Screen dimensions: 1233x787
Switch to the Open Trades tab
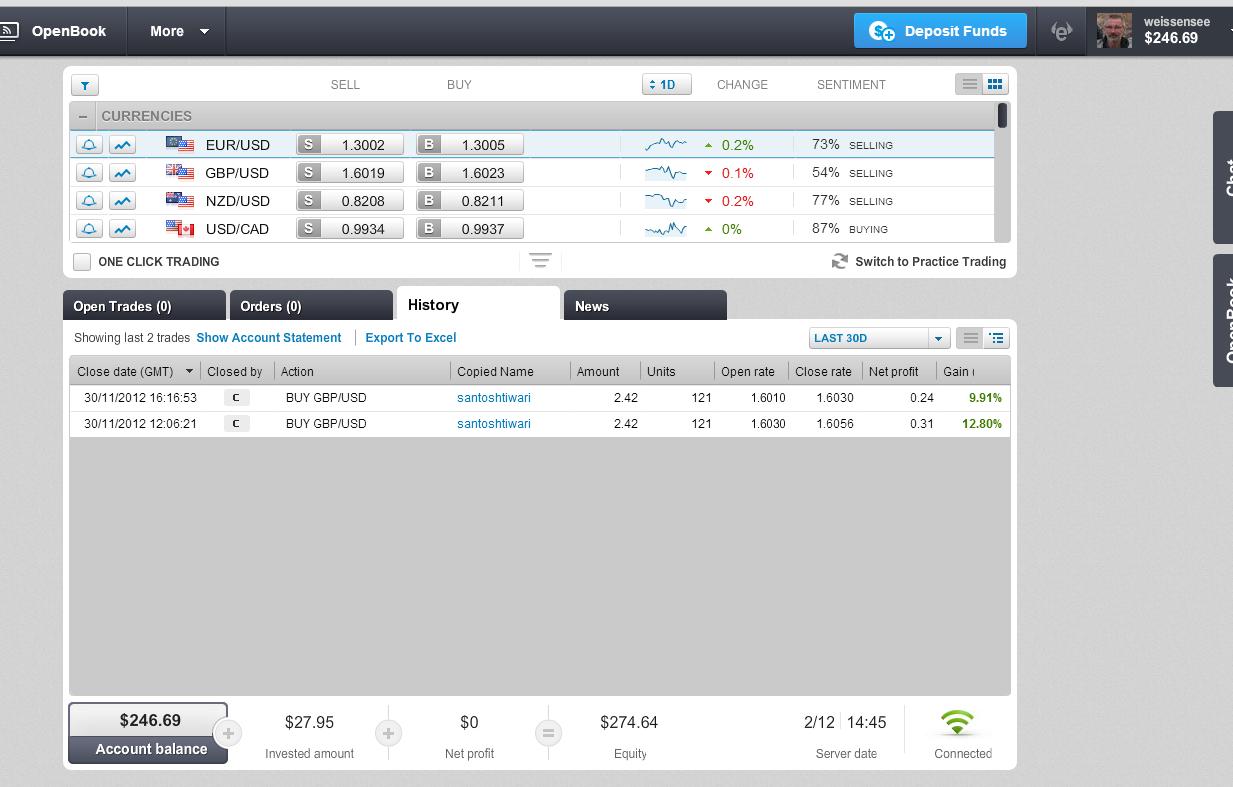tap(144, 306)
